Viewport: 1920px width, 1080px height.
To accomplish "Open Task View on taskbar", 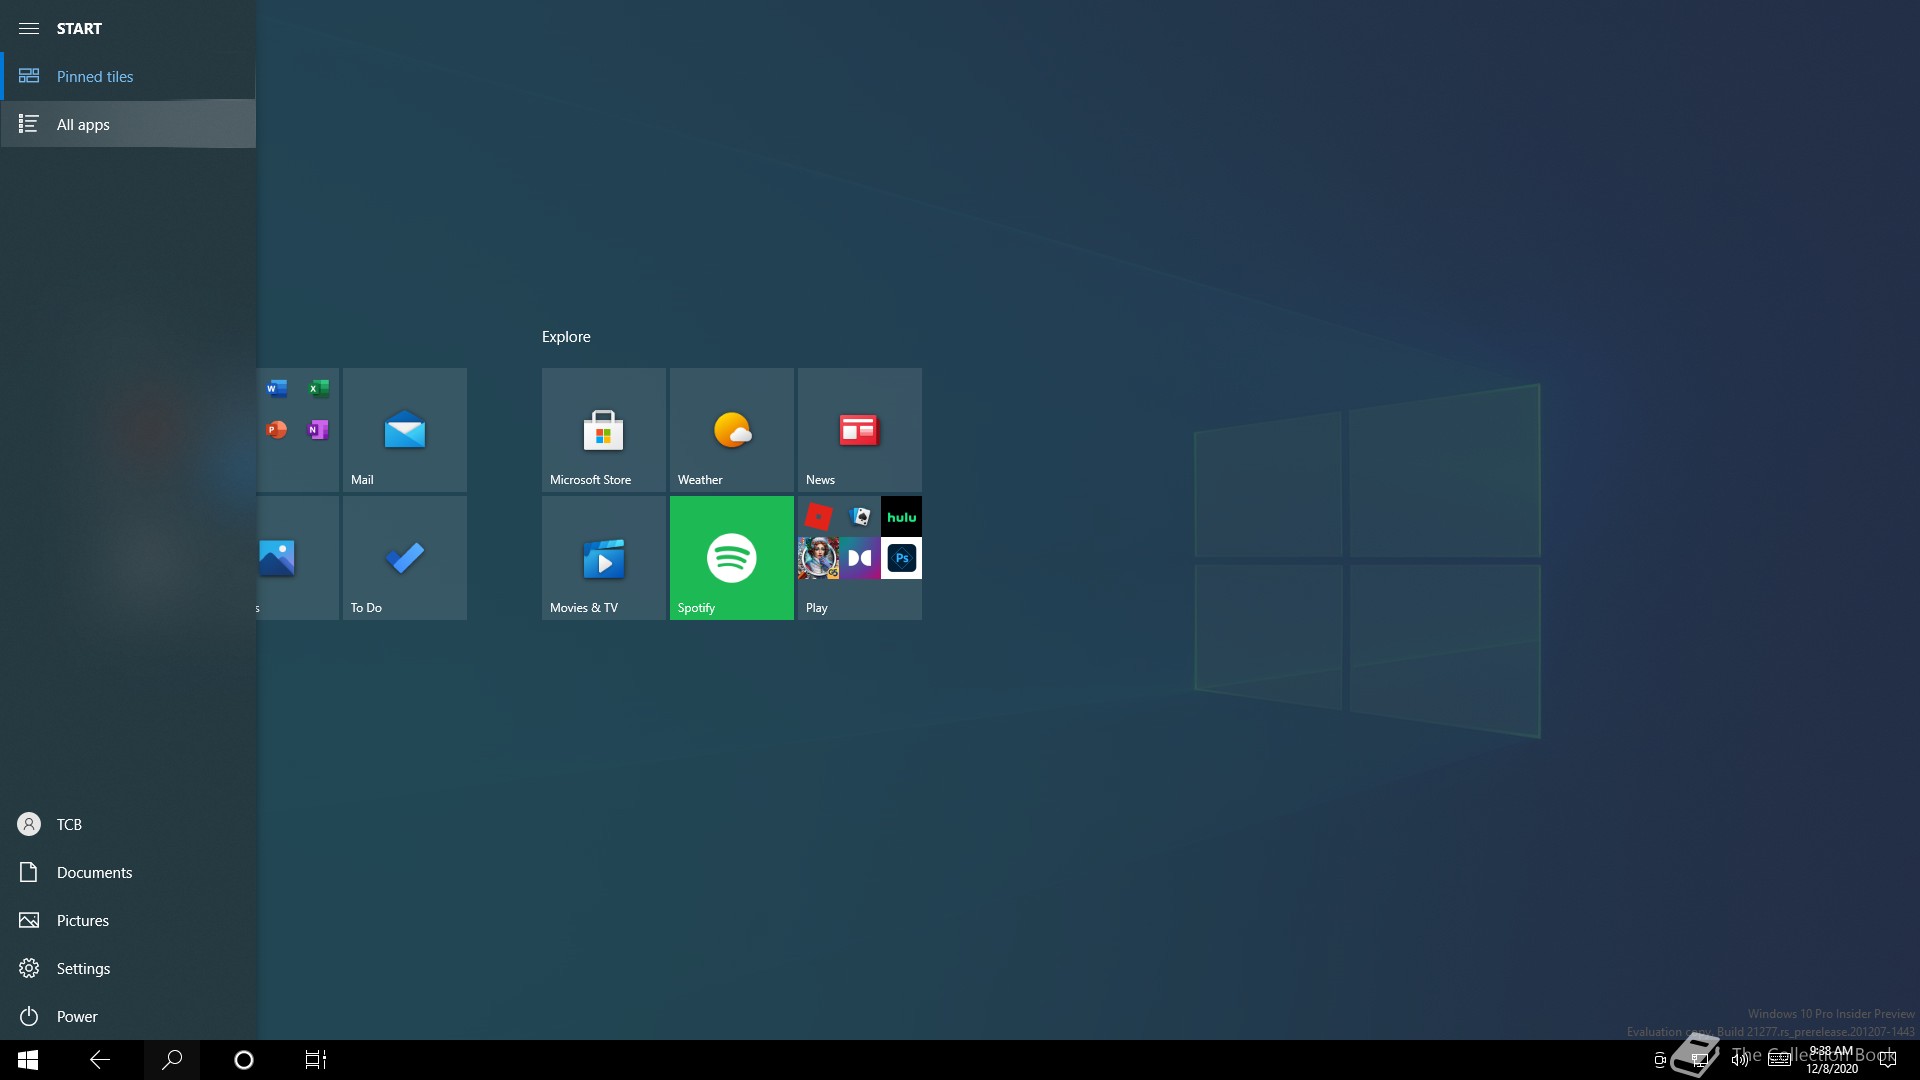I will click(316, 1060).
